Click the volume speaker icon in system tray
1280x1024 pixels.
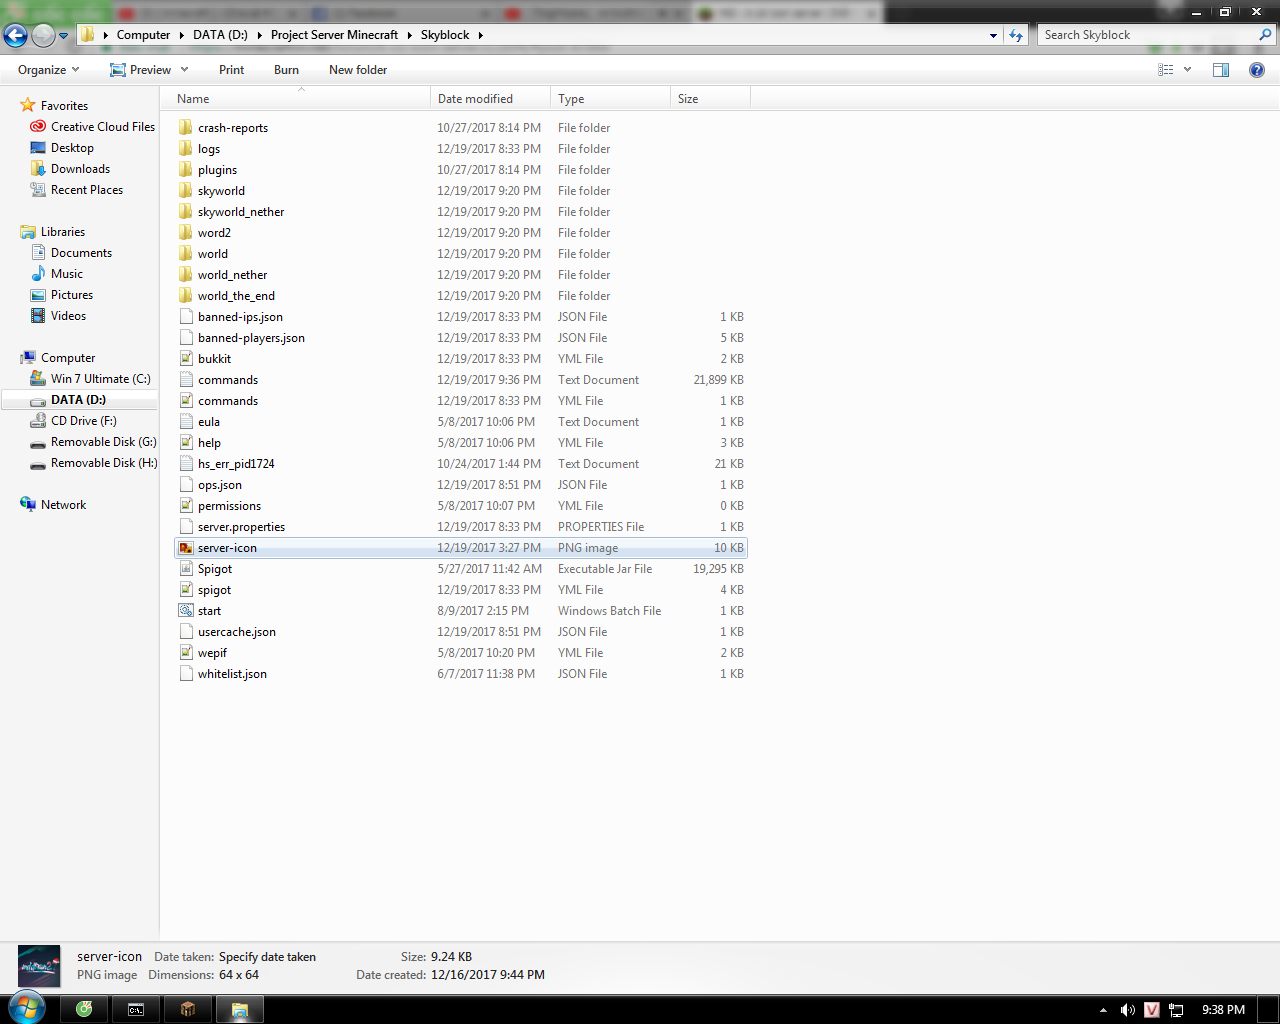pos(1127,1010)
